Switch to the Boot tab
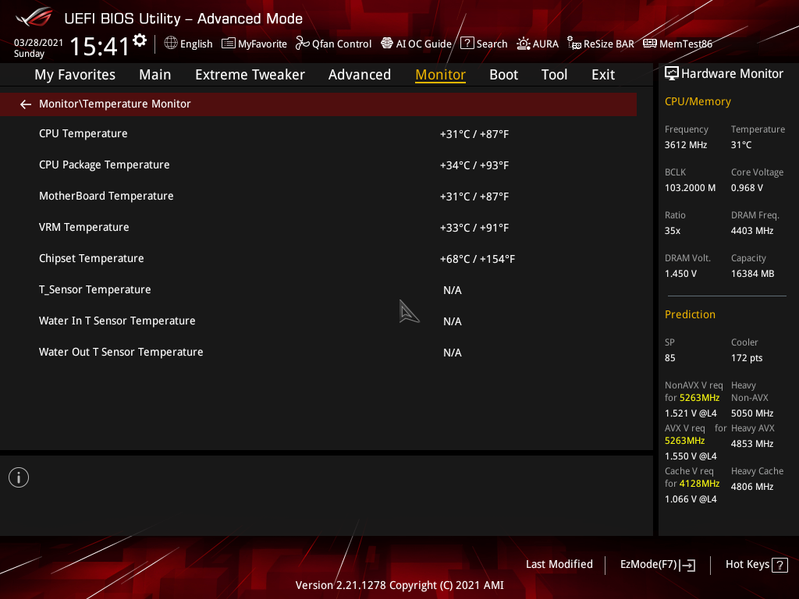The image size is (799, 599). pos(503,75)
